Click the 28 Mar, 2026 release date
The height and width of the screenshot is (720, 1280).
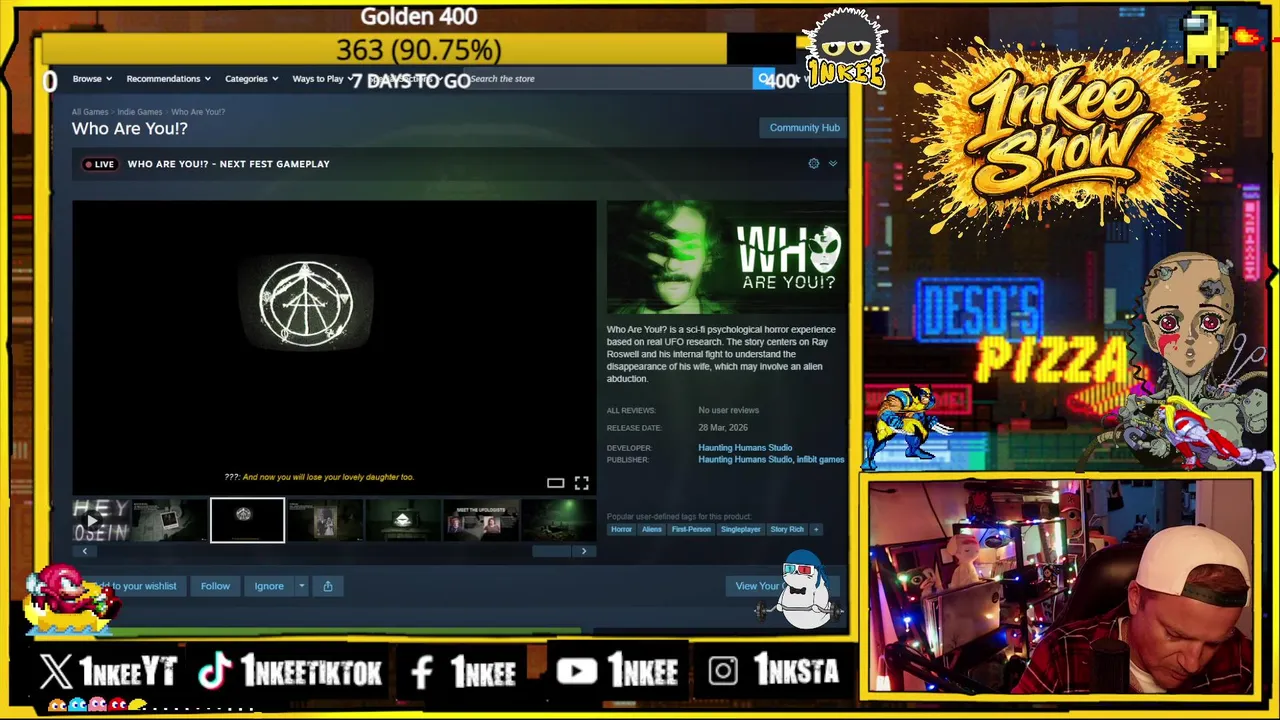coord(723,428)
